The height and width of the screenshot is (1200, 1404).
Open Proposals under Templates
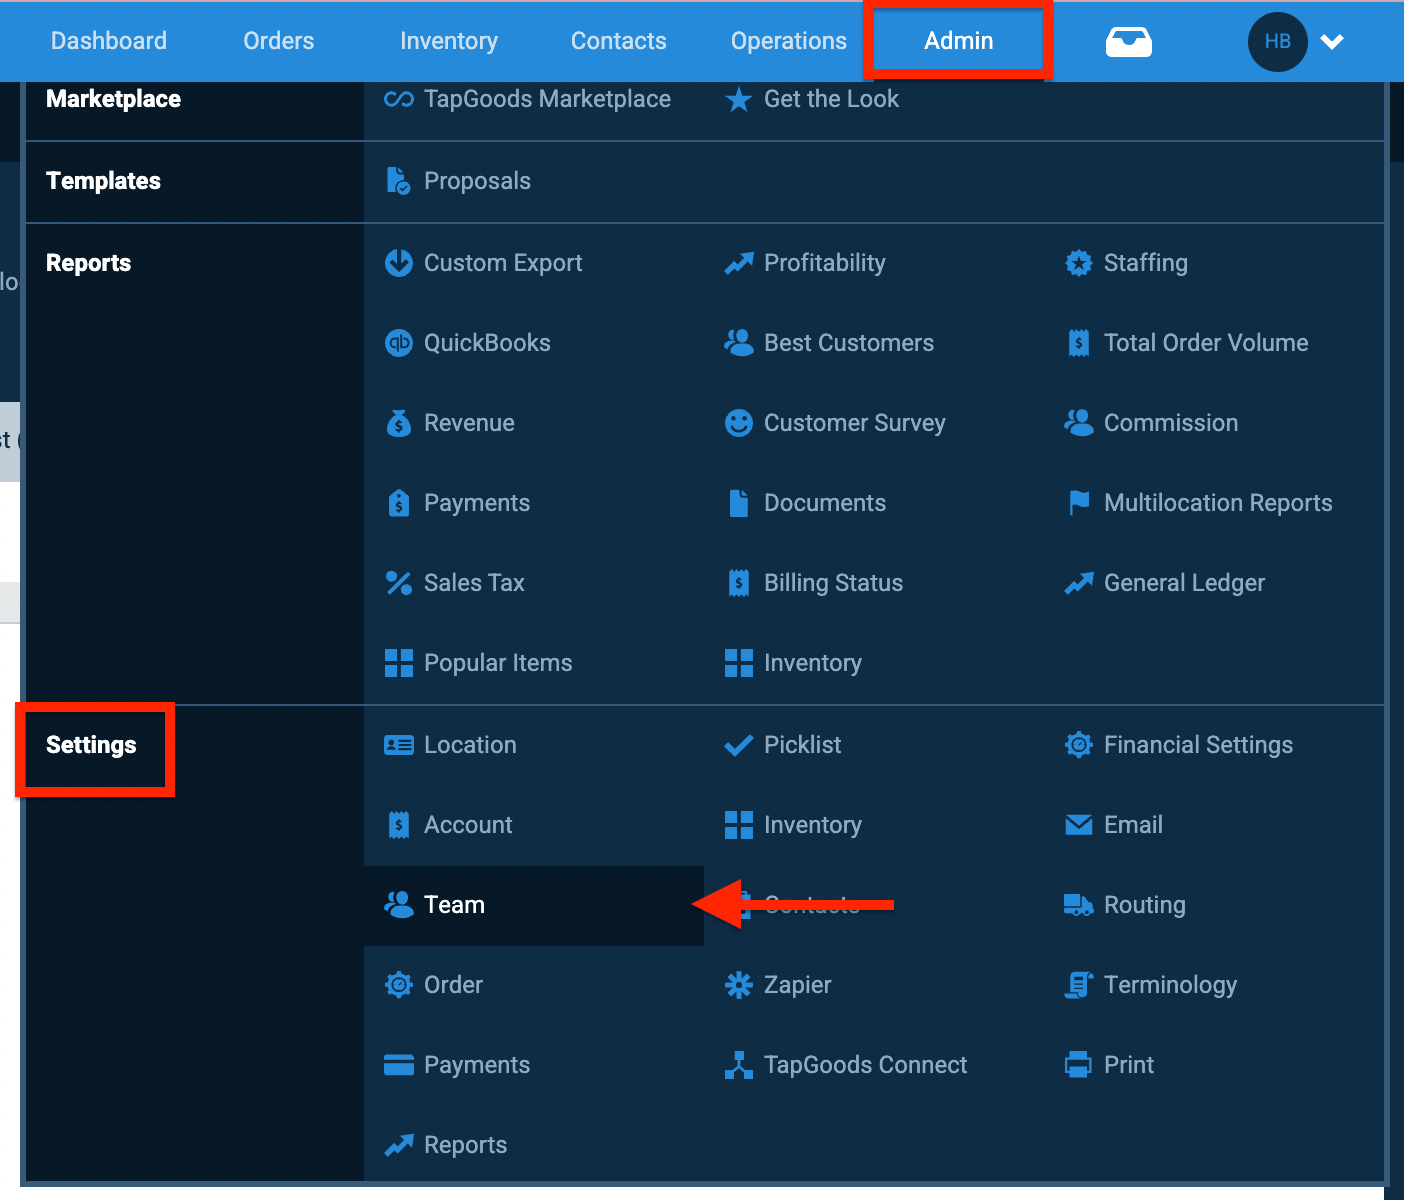pyautogui.click(x=477, y=181)
